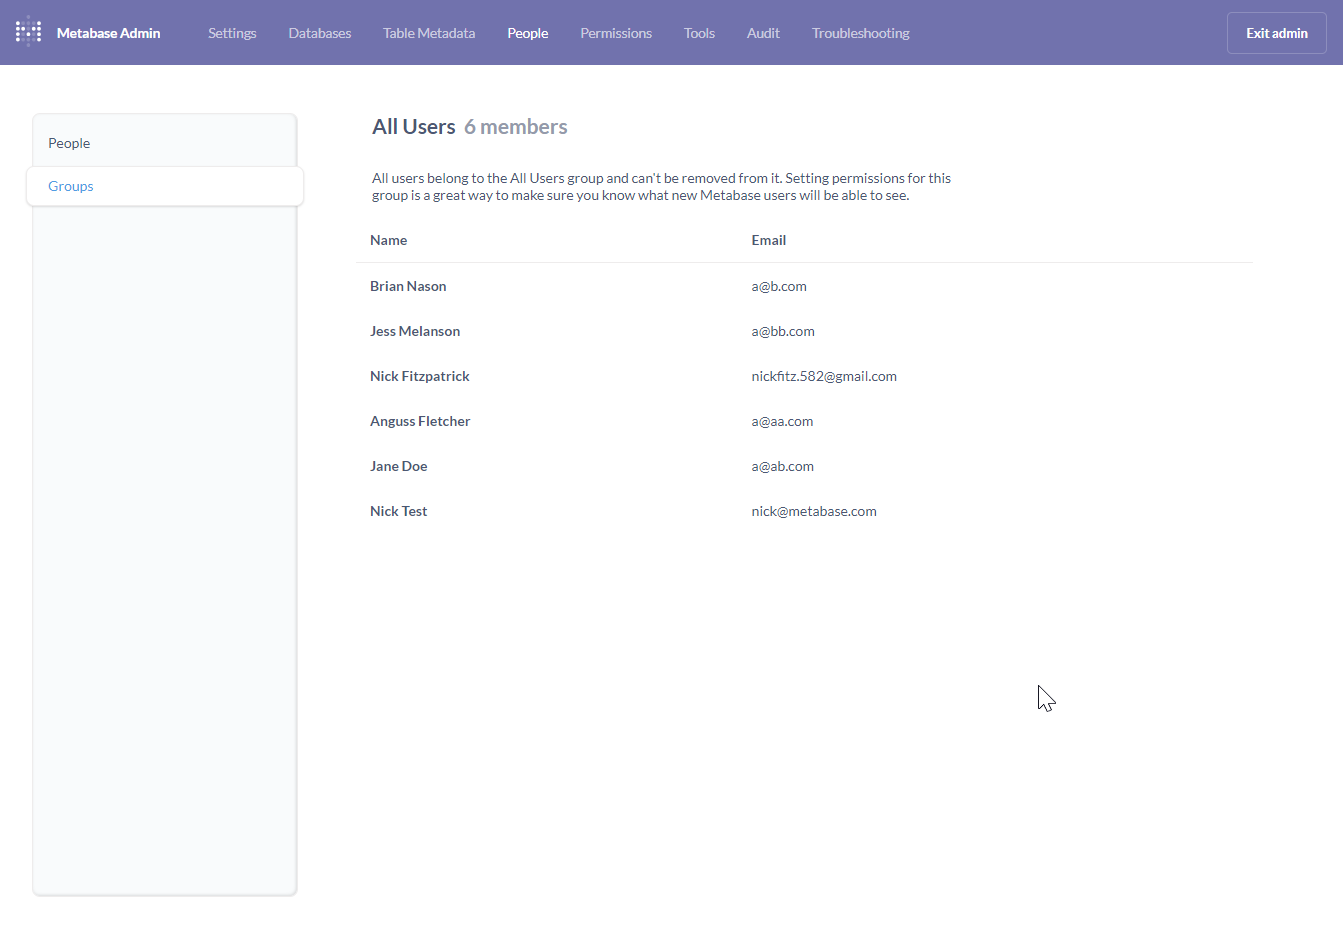The width and height of the screenshot is (1343, 929).
Task: Click on user Brian Nason
Action: (x=408, y=286)
